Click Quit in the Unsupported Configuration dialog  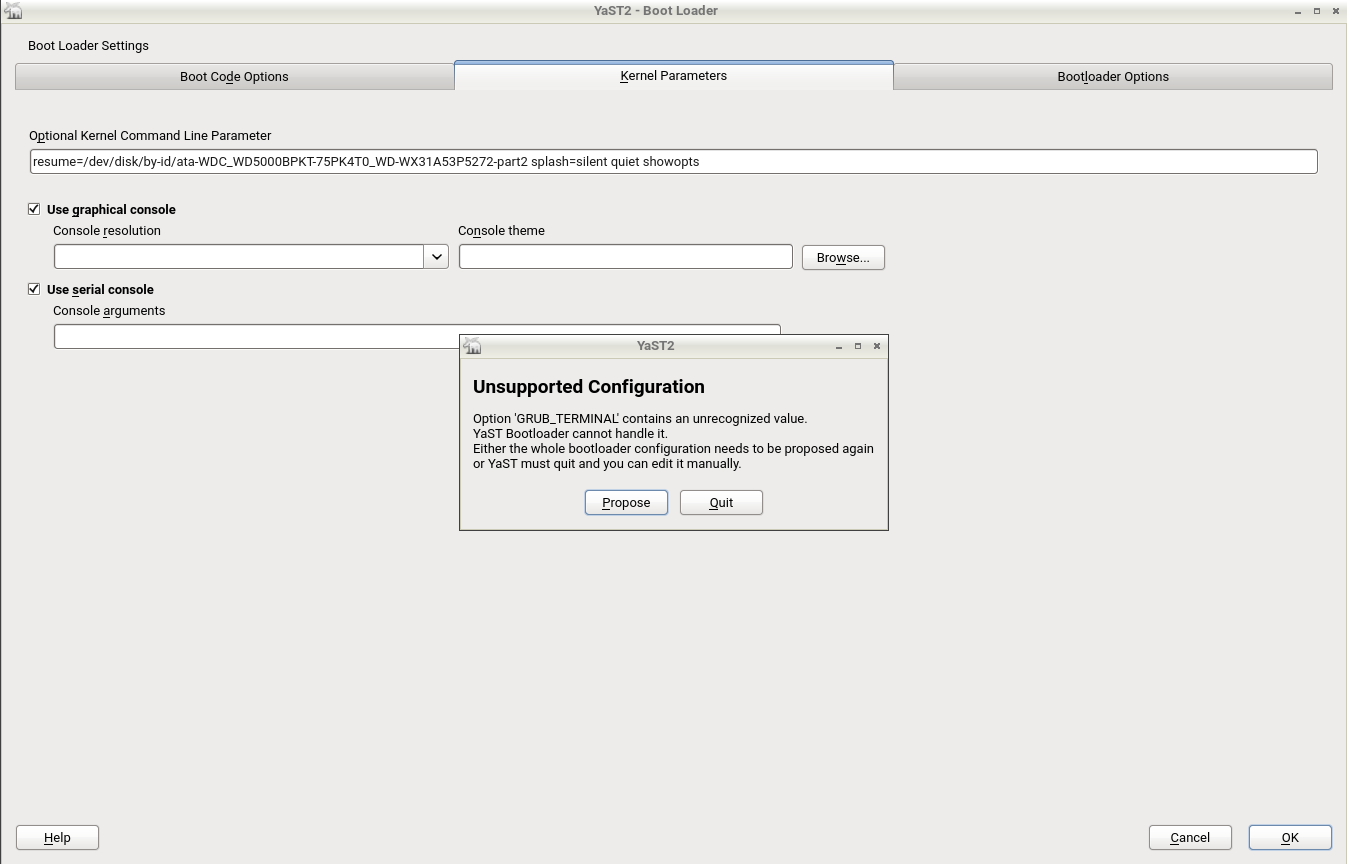point(721,503)
